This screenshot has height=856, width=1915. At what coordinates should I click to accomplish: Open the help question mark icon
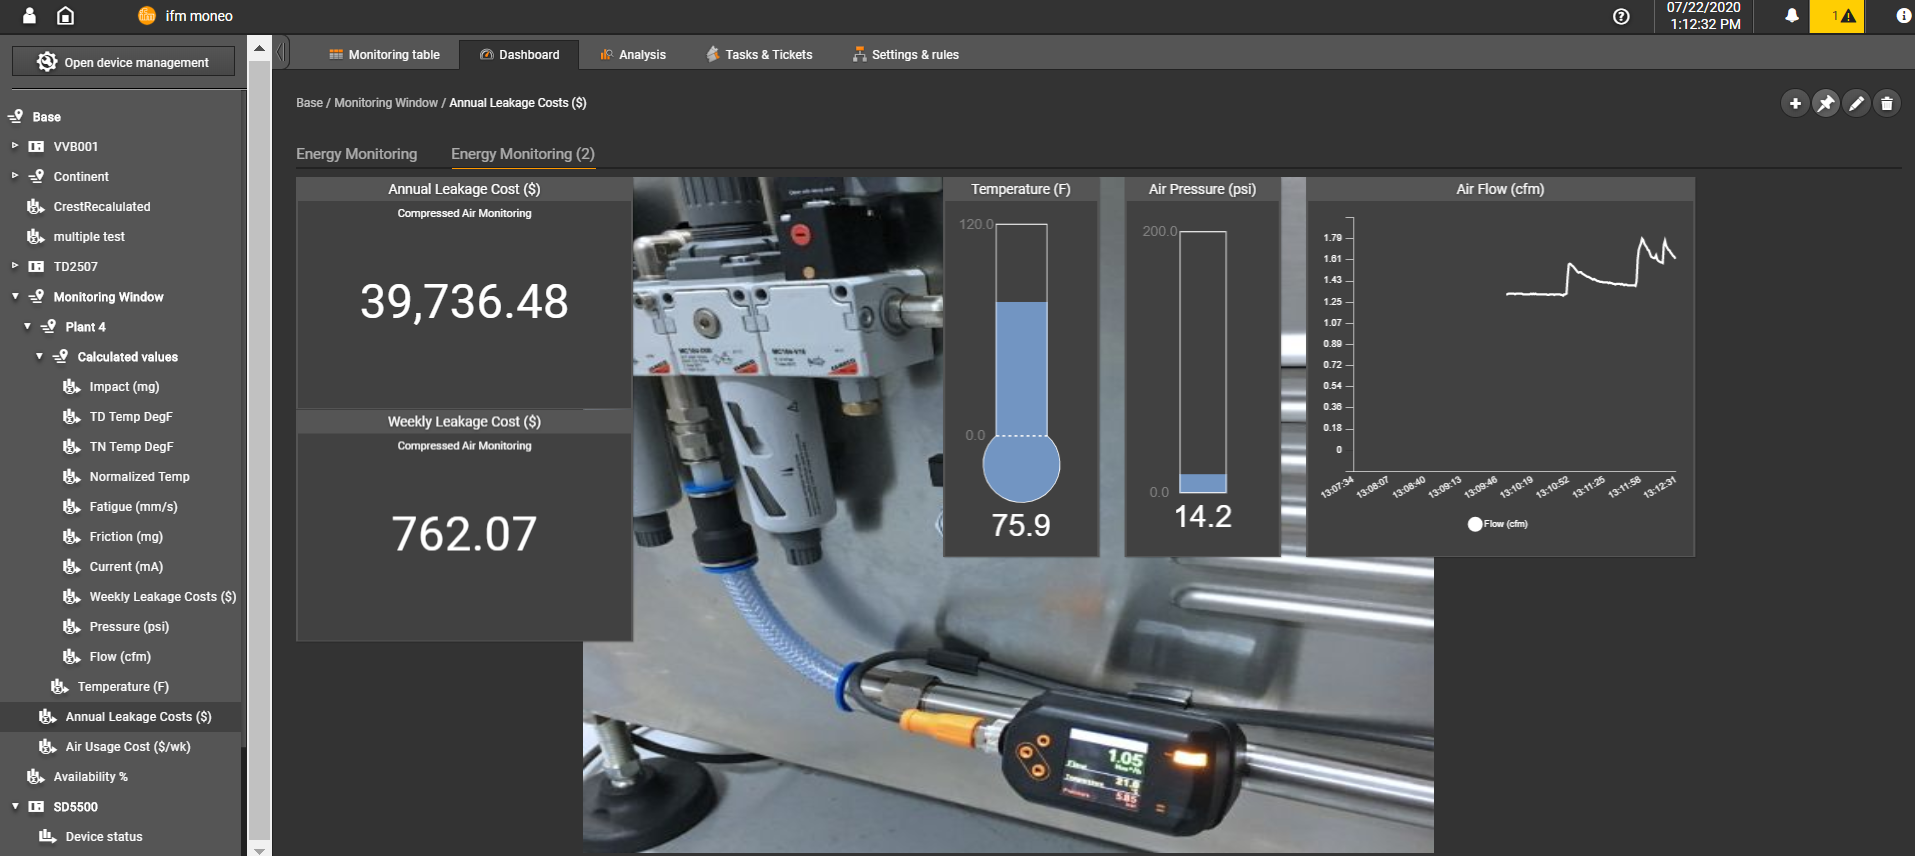pyautogui.click(x=1621, y=16)
